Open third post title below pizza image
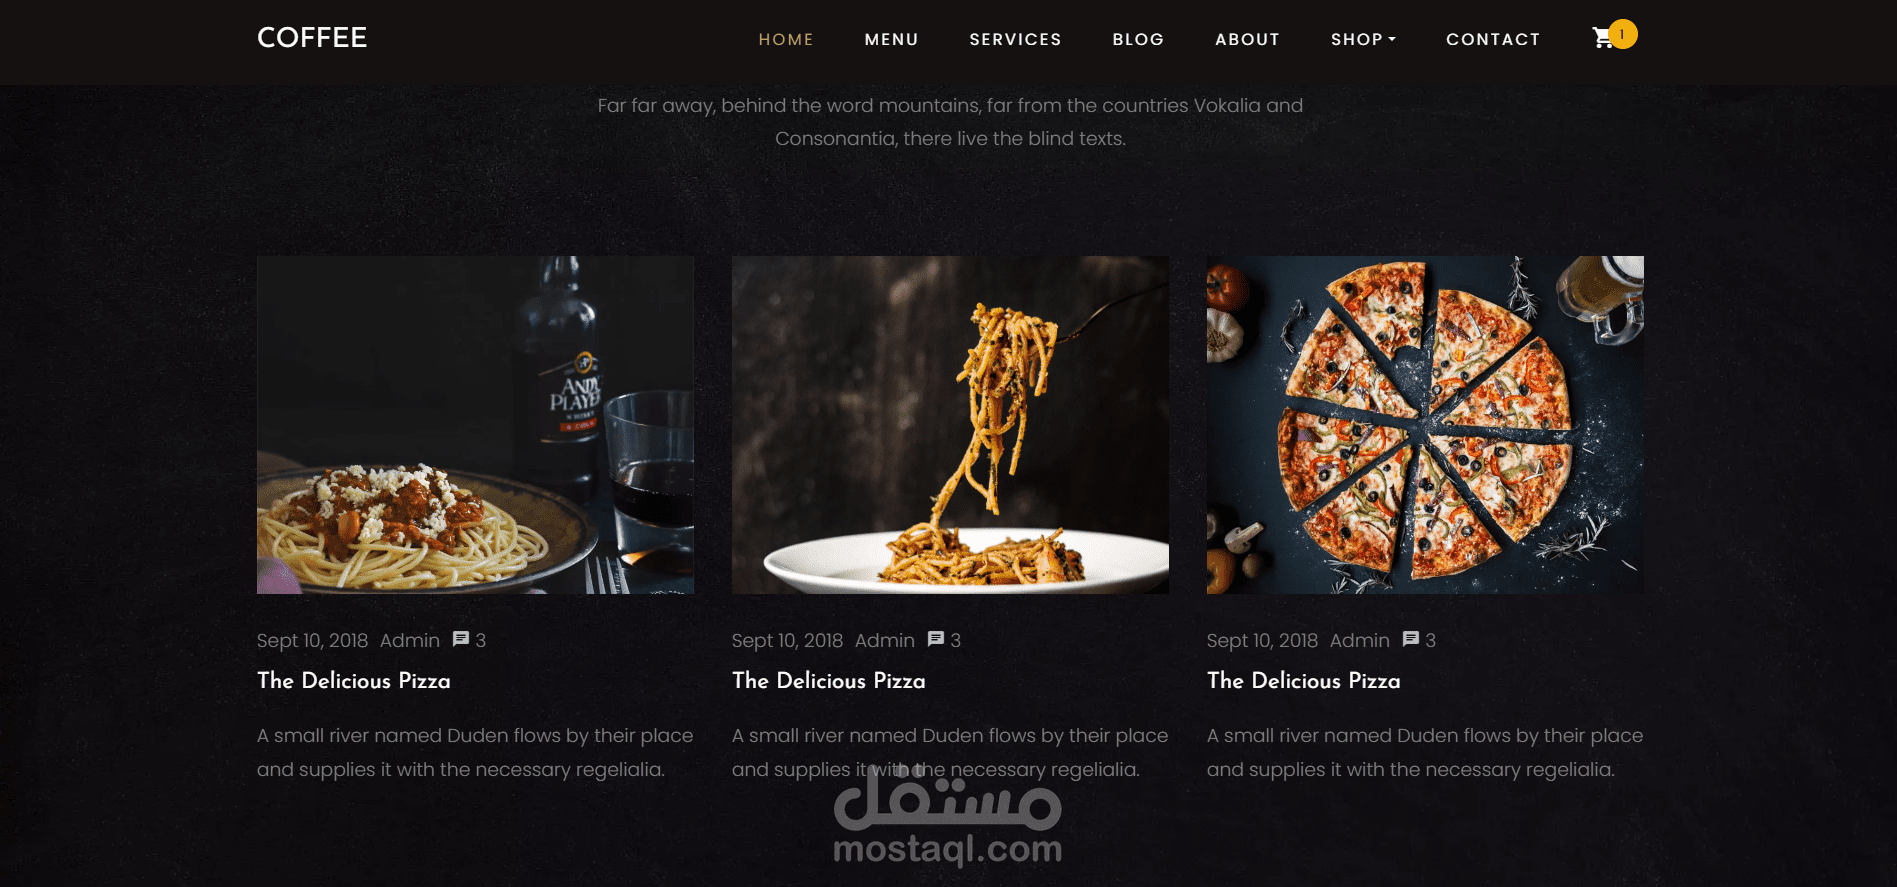Screen dimensions: 1897x887 pyautogui.click(x=1304, y=680)
